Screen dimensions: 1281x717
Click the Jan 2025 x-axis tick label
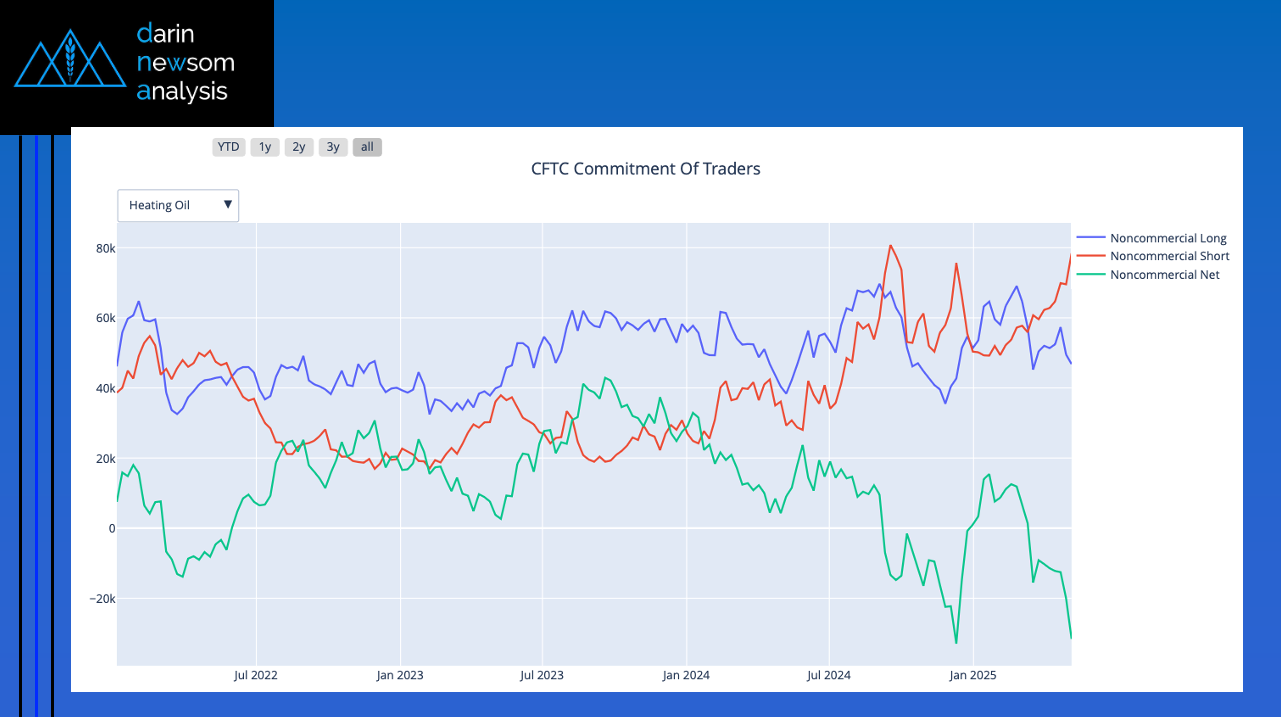tap(972, 675)
